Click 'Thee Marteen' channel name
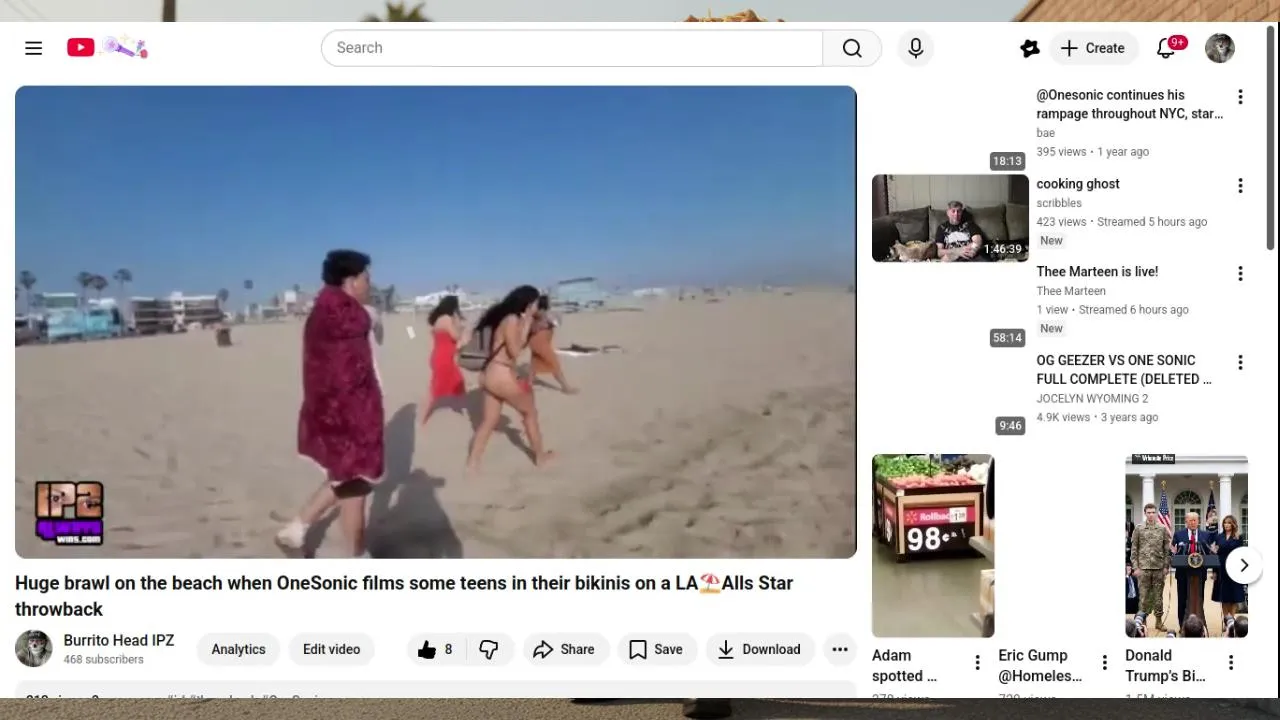 (x=1071, y=291)
